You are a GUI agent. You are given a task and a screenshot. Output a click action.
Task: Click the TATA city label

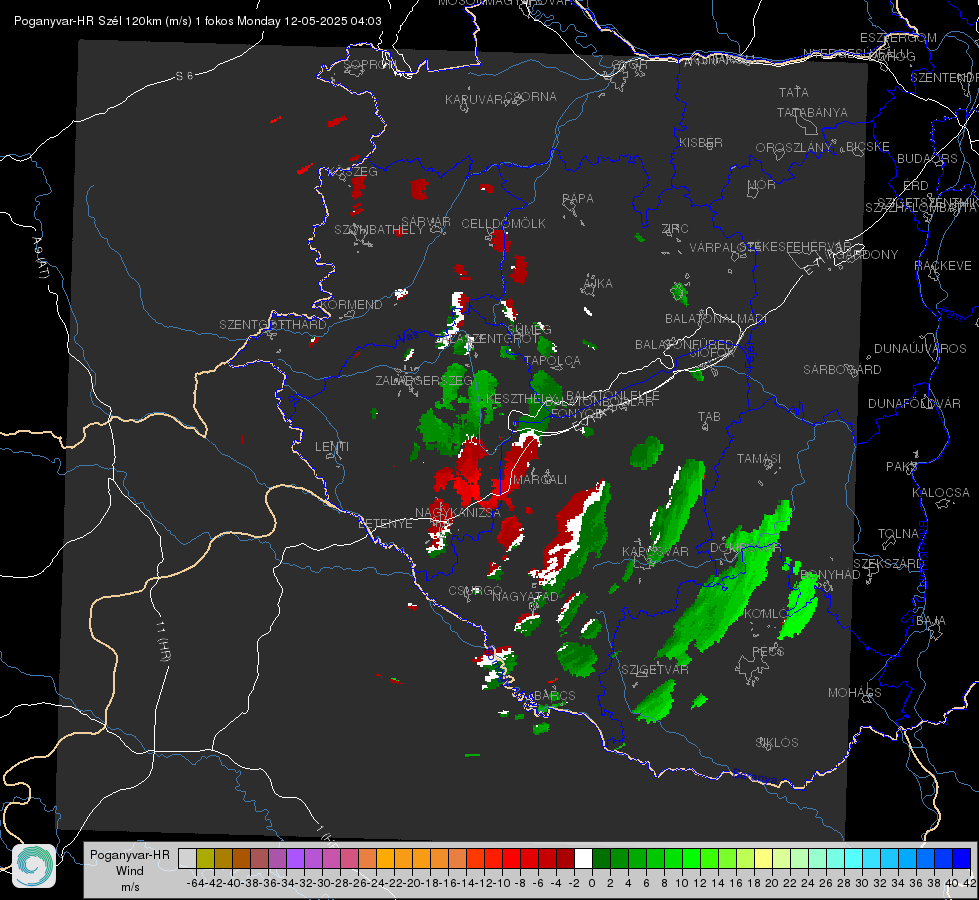pyautogui.click(x=794, y=92)
